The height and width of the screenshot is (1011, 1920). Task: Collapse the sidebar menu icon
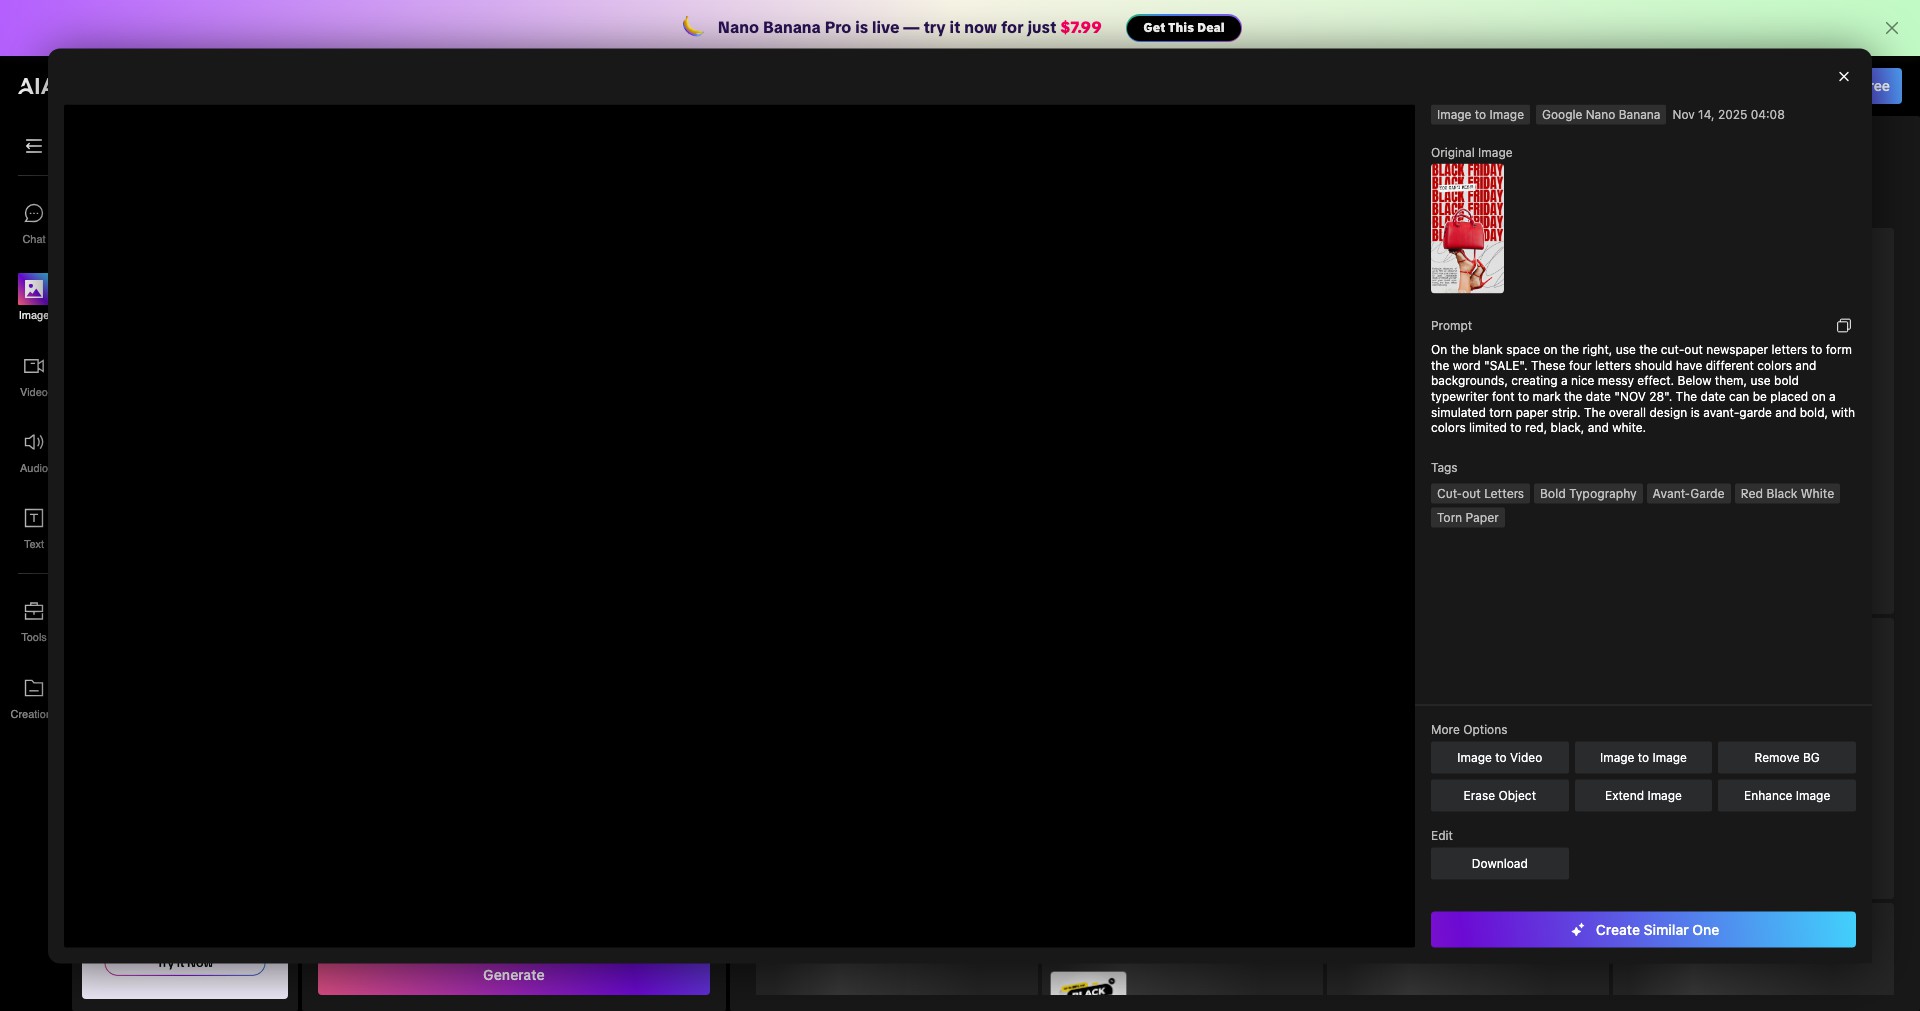pos(34,146)
